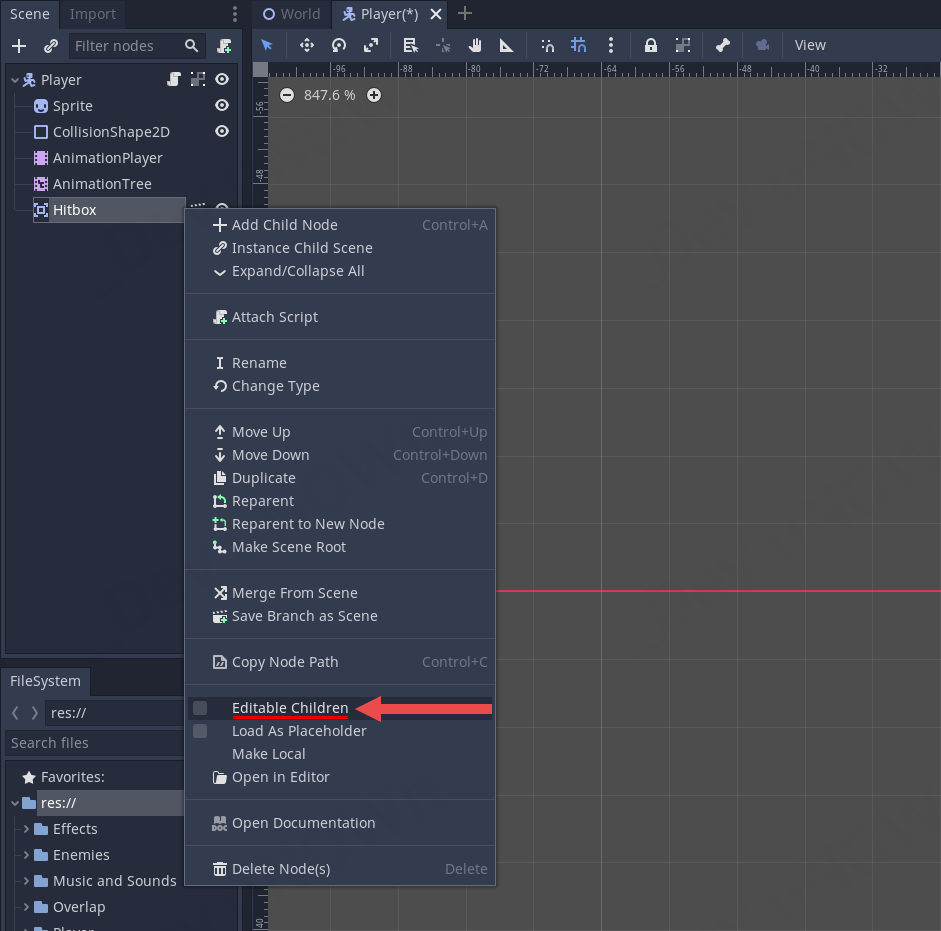Choose Move Up in context menu
Screen dimensions: 941x931
tap(340, 432)
